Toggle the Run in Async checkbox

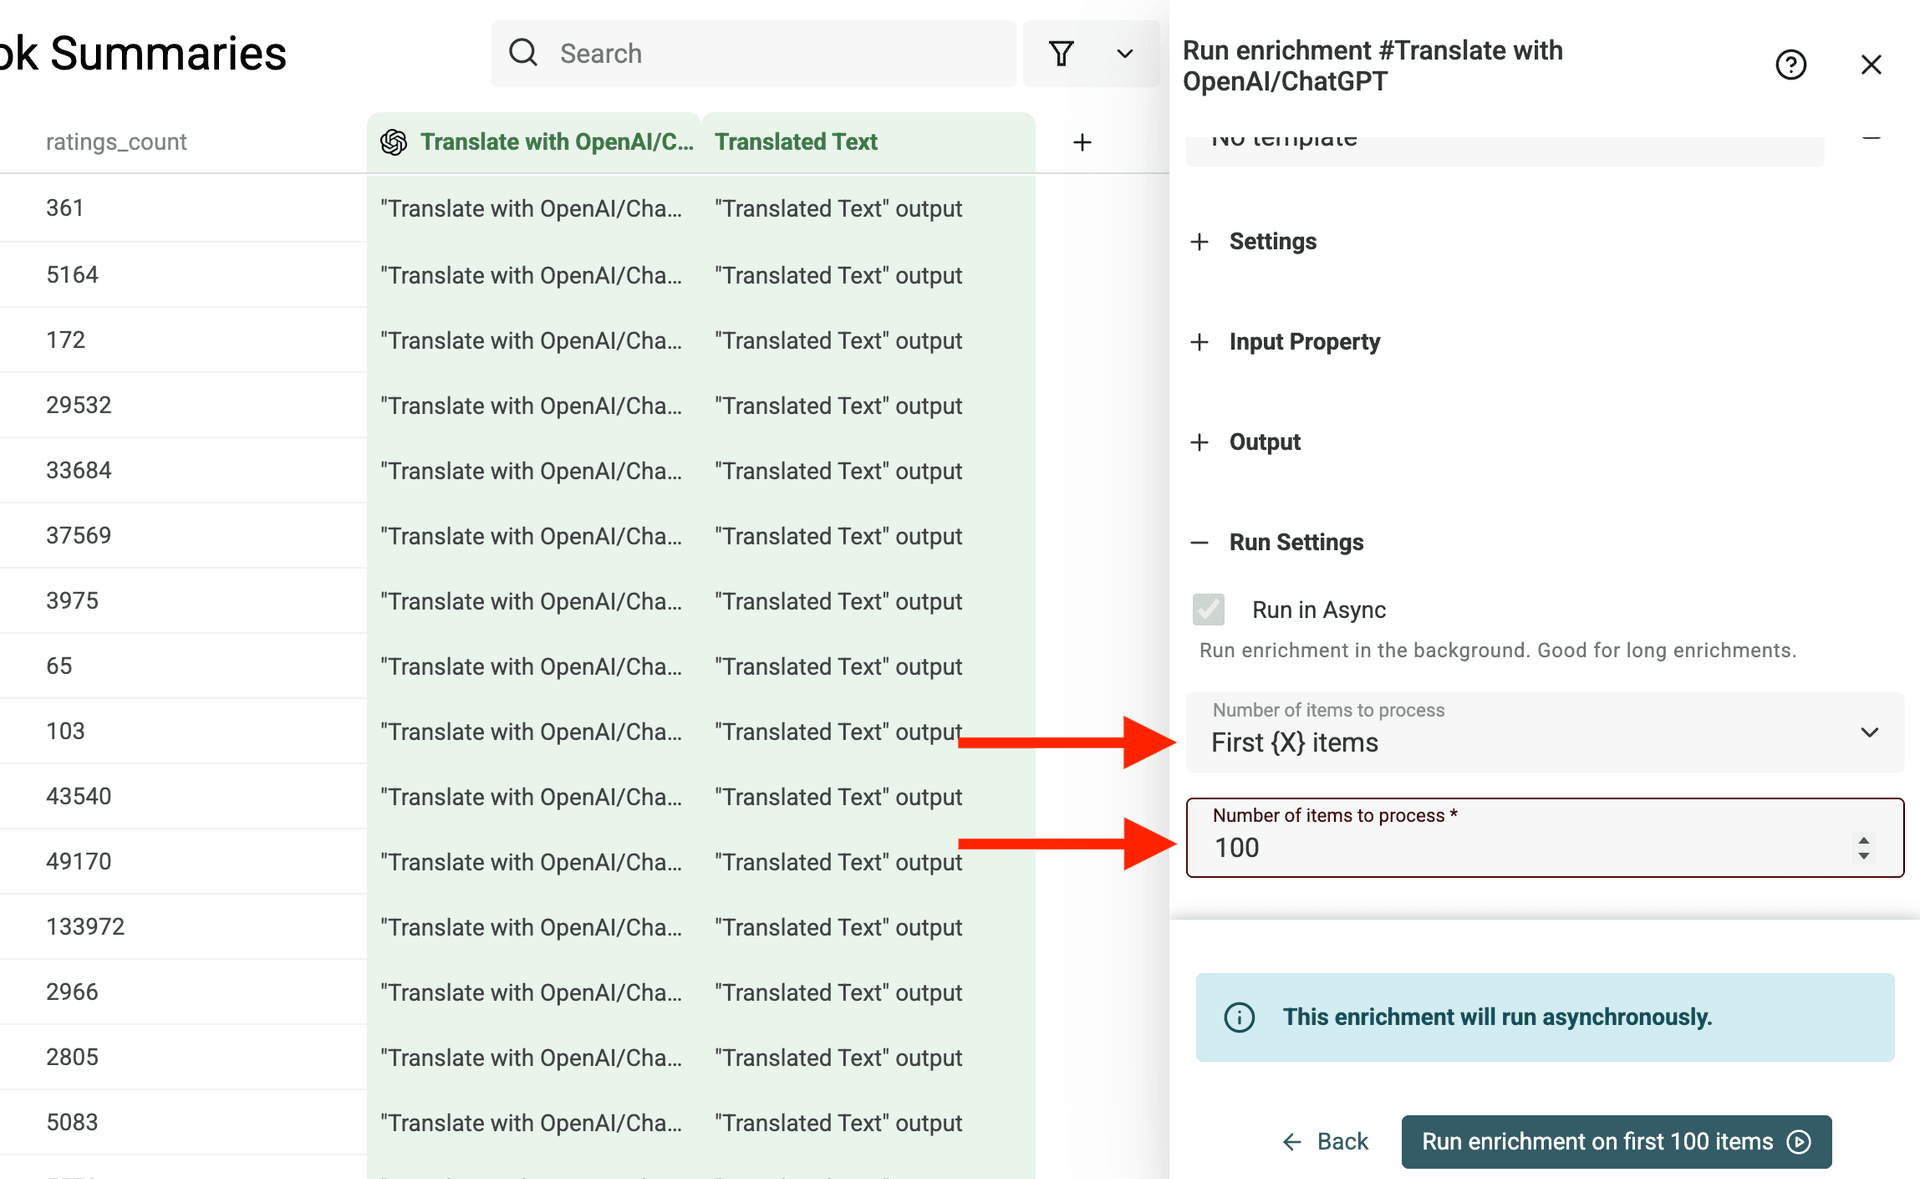(x=1208, y=609)
